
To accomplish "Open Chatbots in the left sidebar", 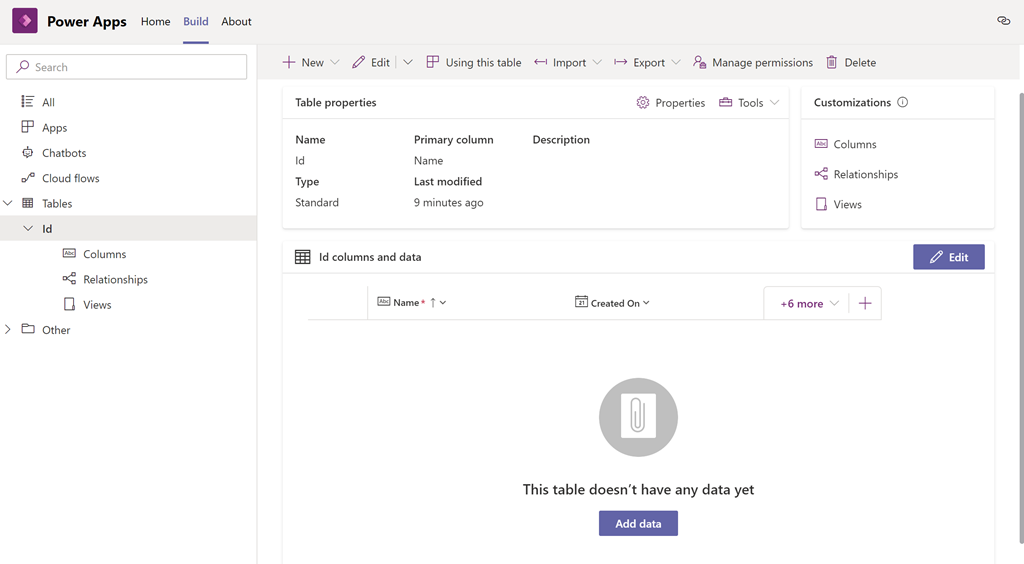I will click(64, 153).
